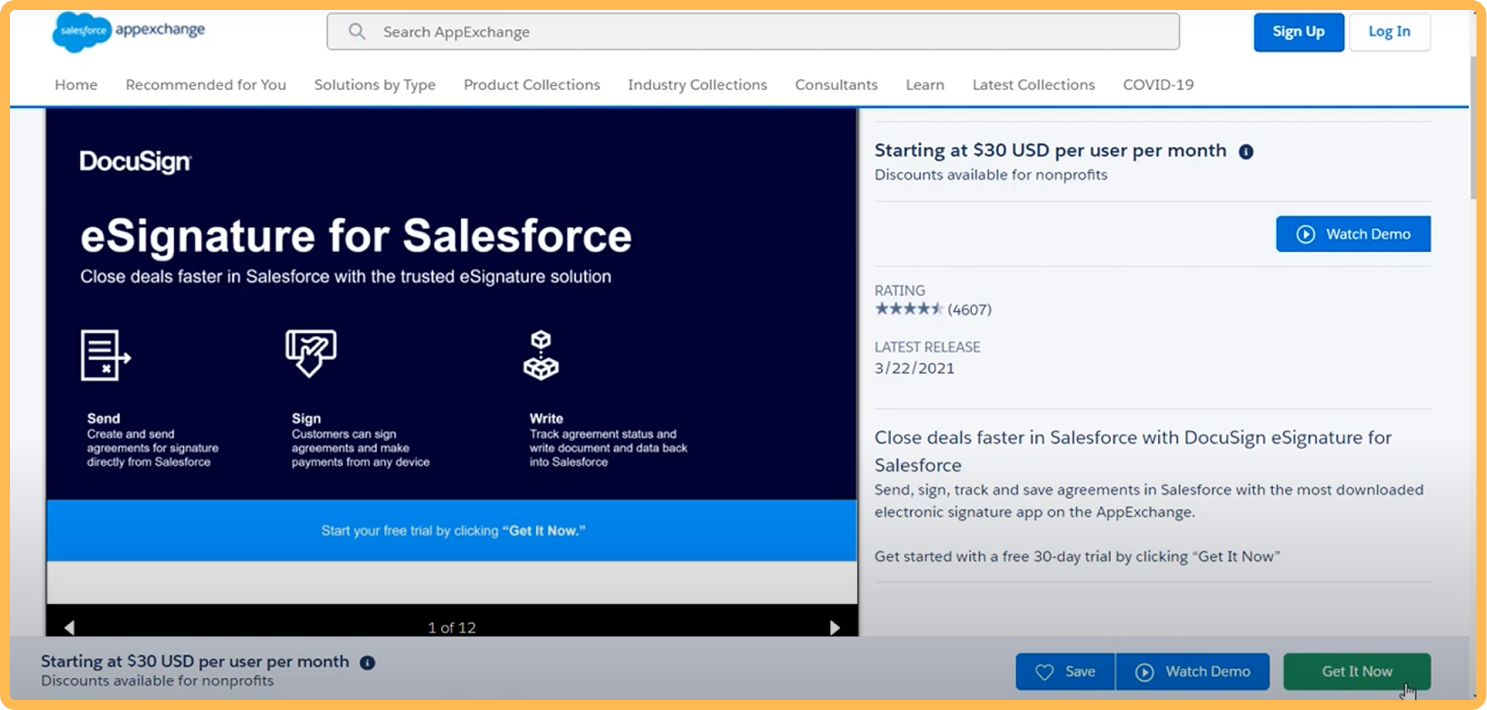The height and width of the screenshot is (710, 1487).
Task: Click the info icon in bottom pricing bar
Action: pyautogui.click(x=367, y=662)
